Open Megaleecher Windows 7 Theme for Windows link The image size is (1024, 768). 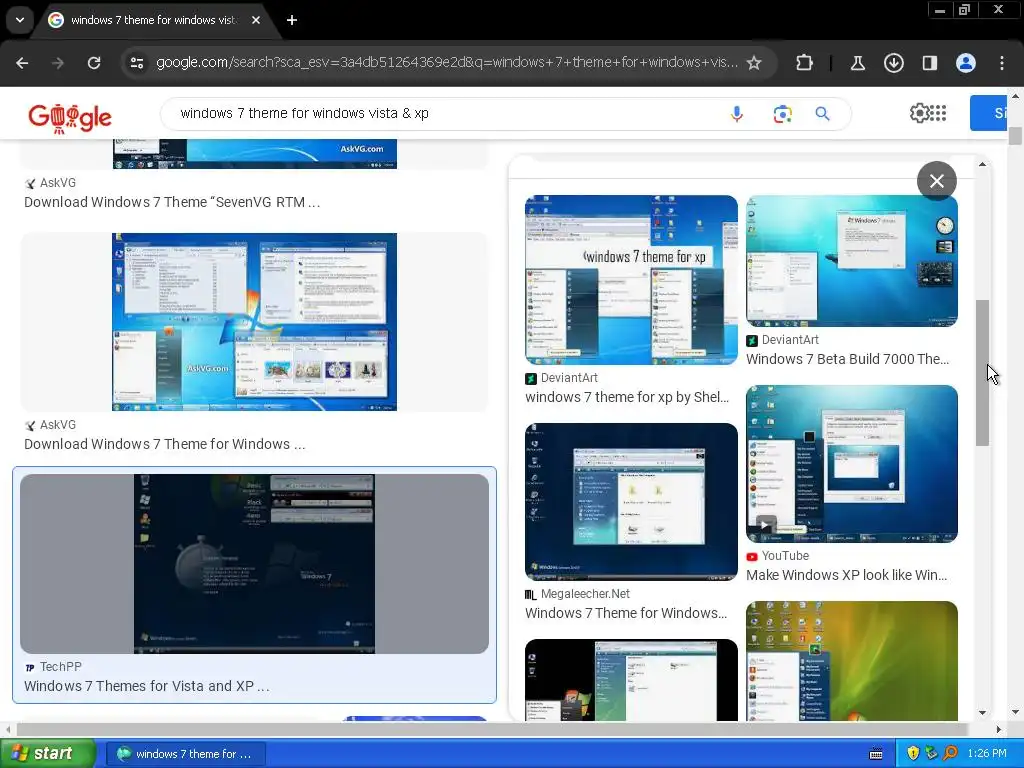[x=626, y=613]
